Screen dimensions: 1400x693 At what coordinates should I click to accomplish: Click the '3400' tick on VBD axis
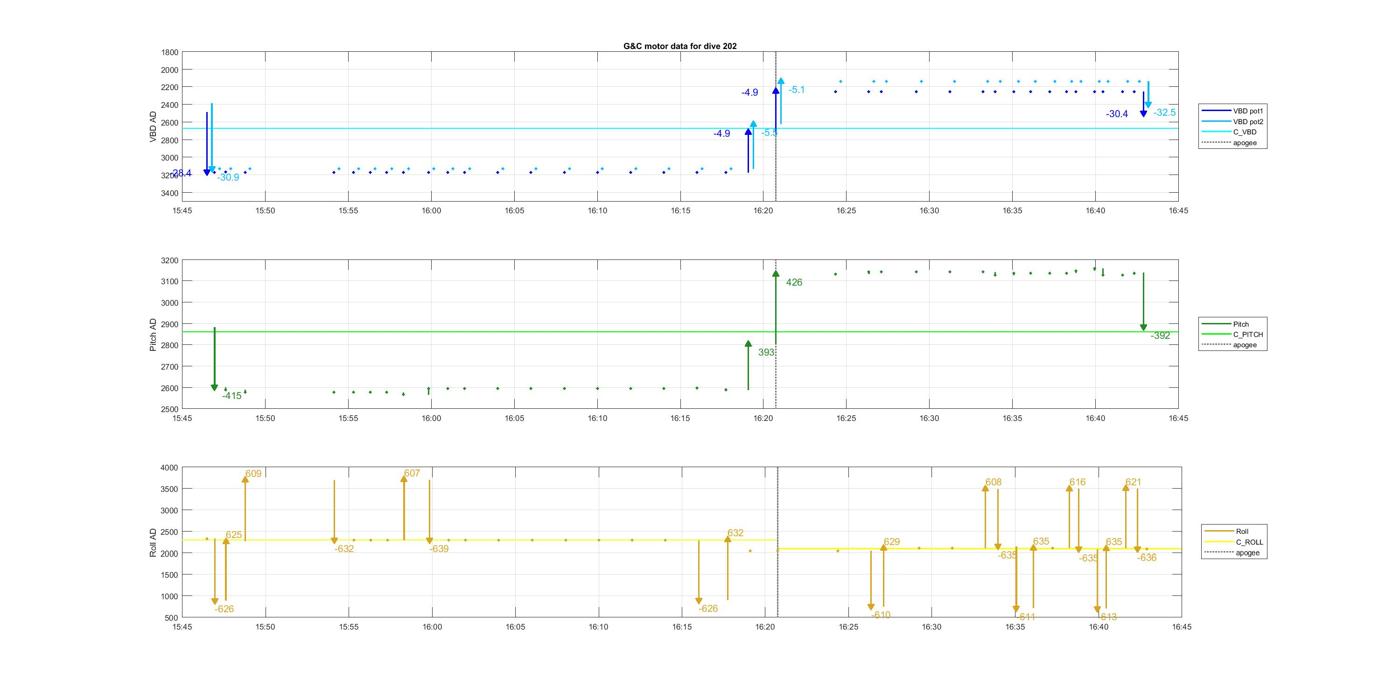point(170,193)
